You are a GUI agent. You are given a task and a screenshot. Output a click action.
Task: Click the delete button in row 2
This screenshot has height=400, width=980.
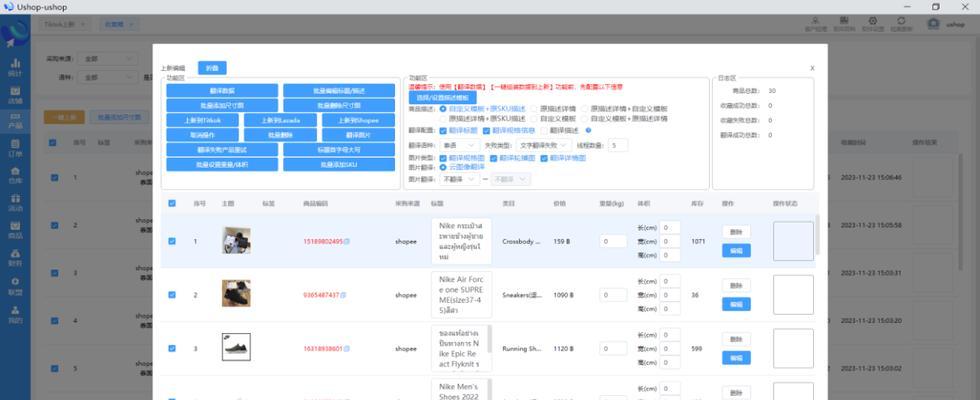coord(736,286)
